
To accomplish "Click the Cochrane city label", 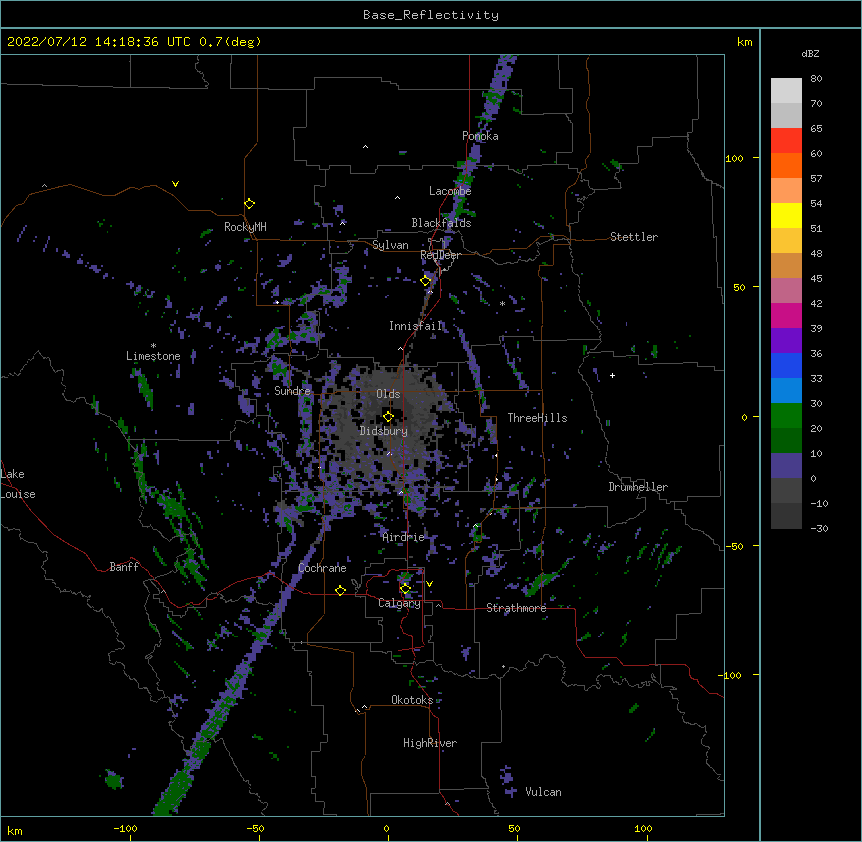I will point(322,568).
